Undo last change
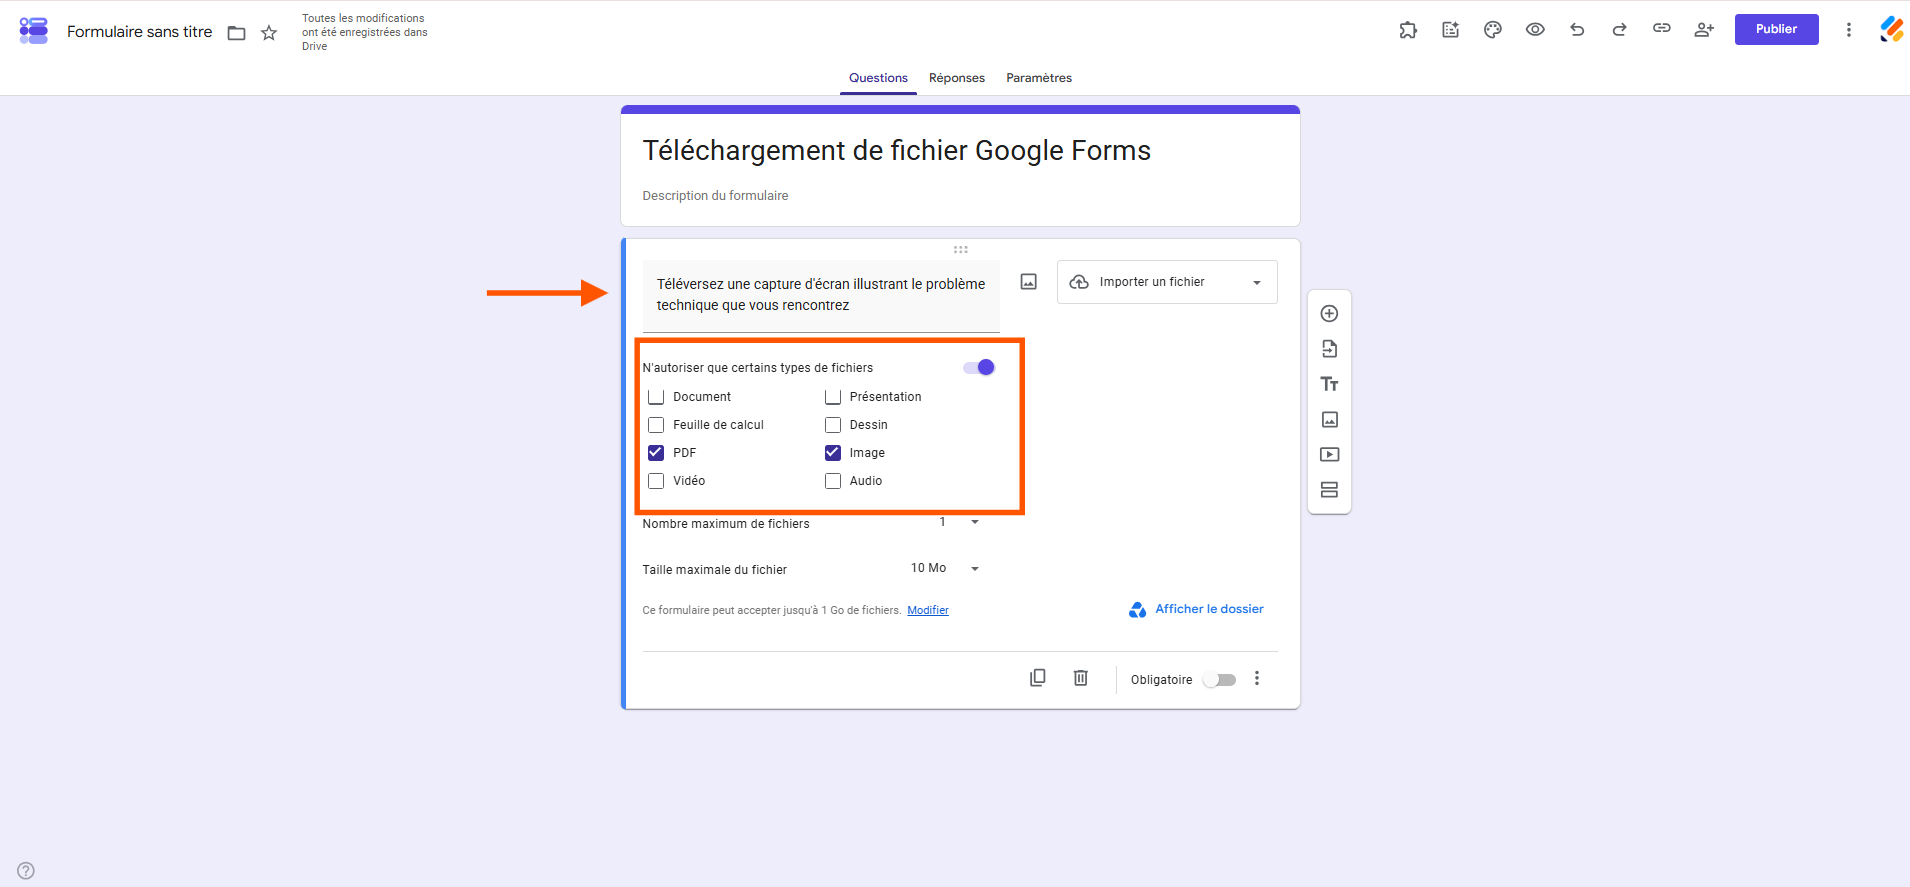1910x887 pixels. click(x=1577, y=30)
